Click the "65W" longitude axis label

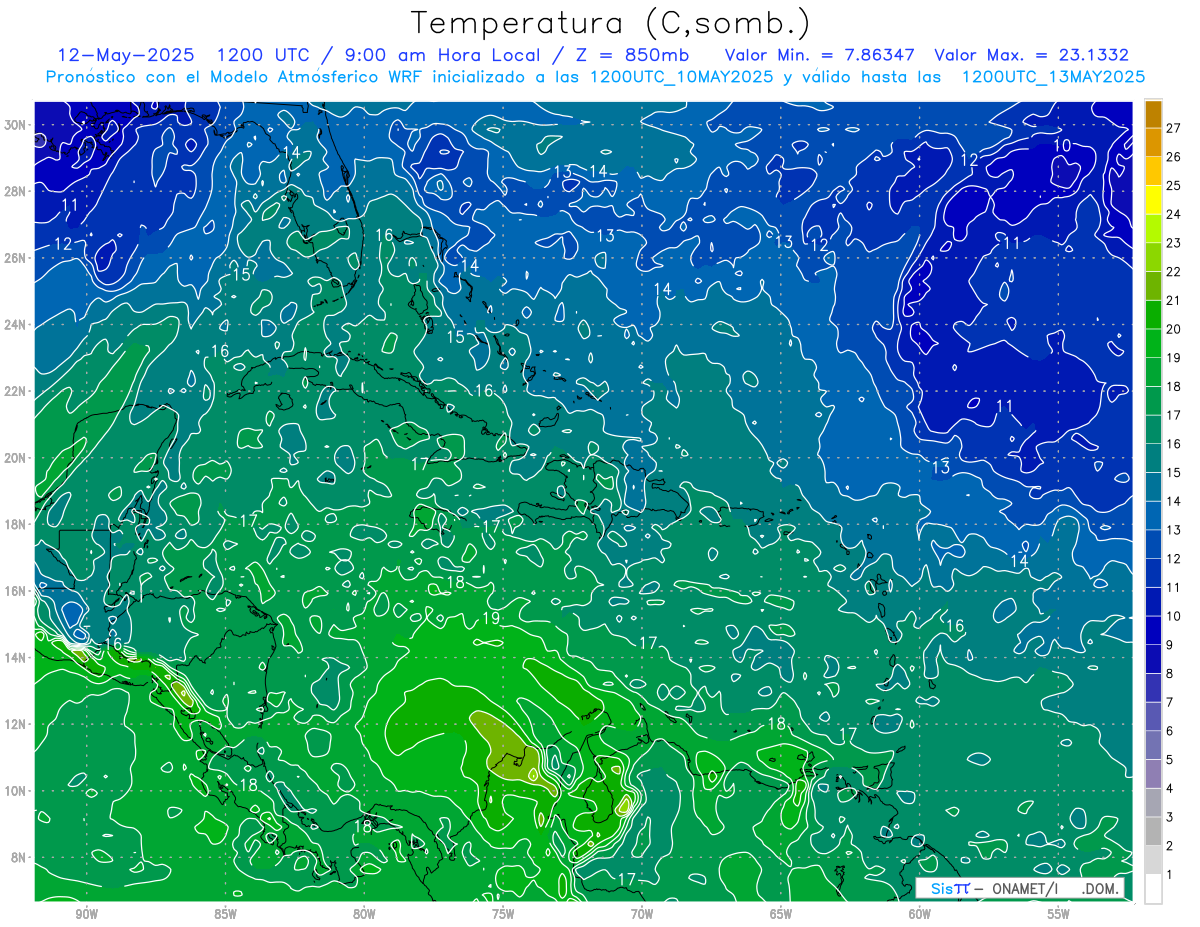pyautogui.click(x=781, y=914)
